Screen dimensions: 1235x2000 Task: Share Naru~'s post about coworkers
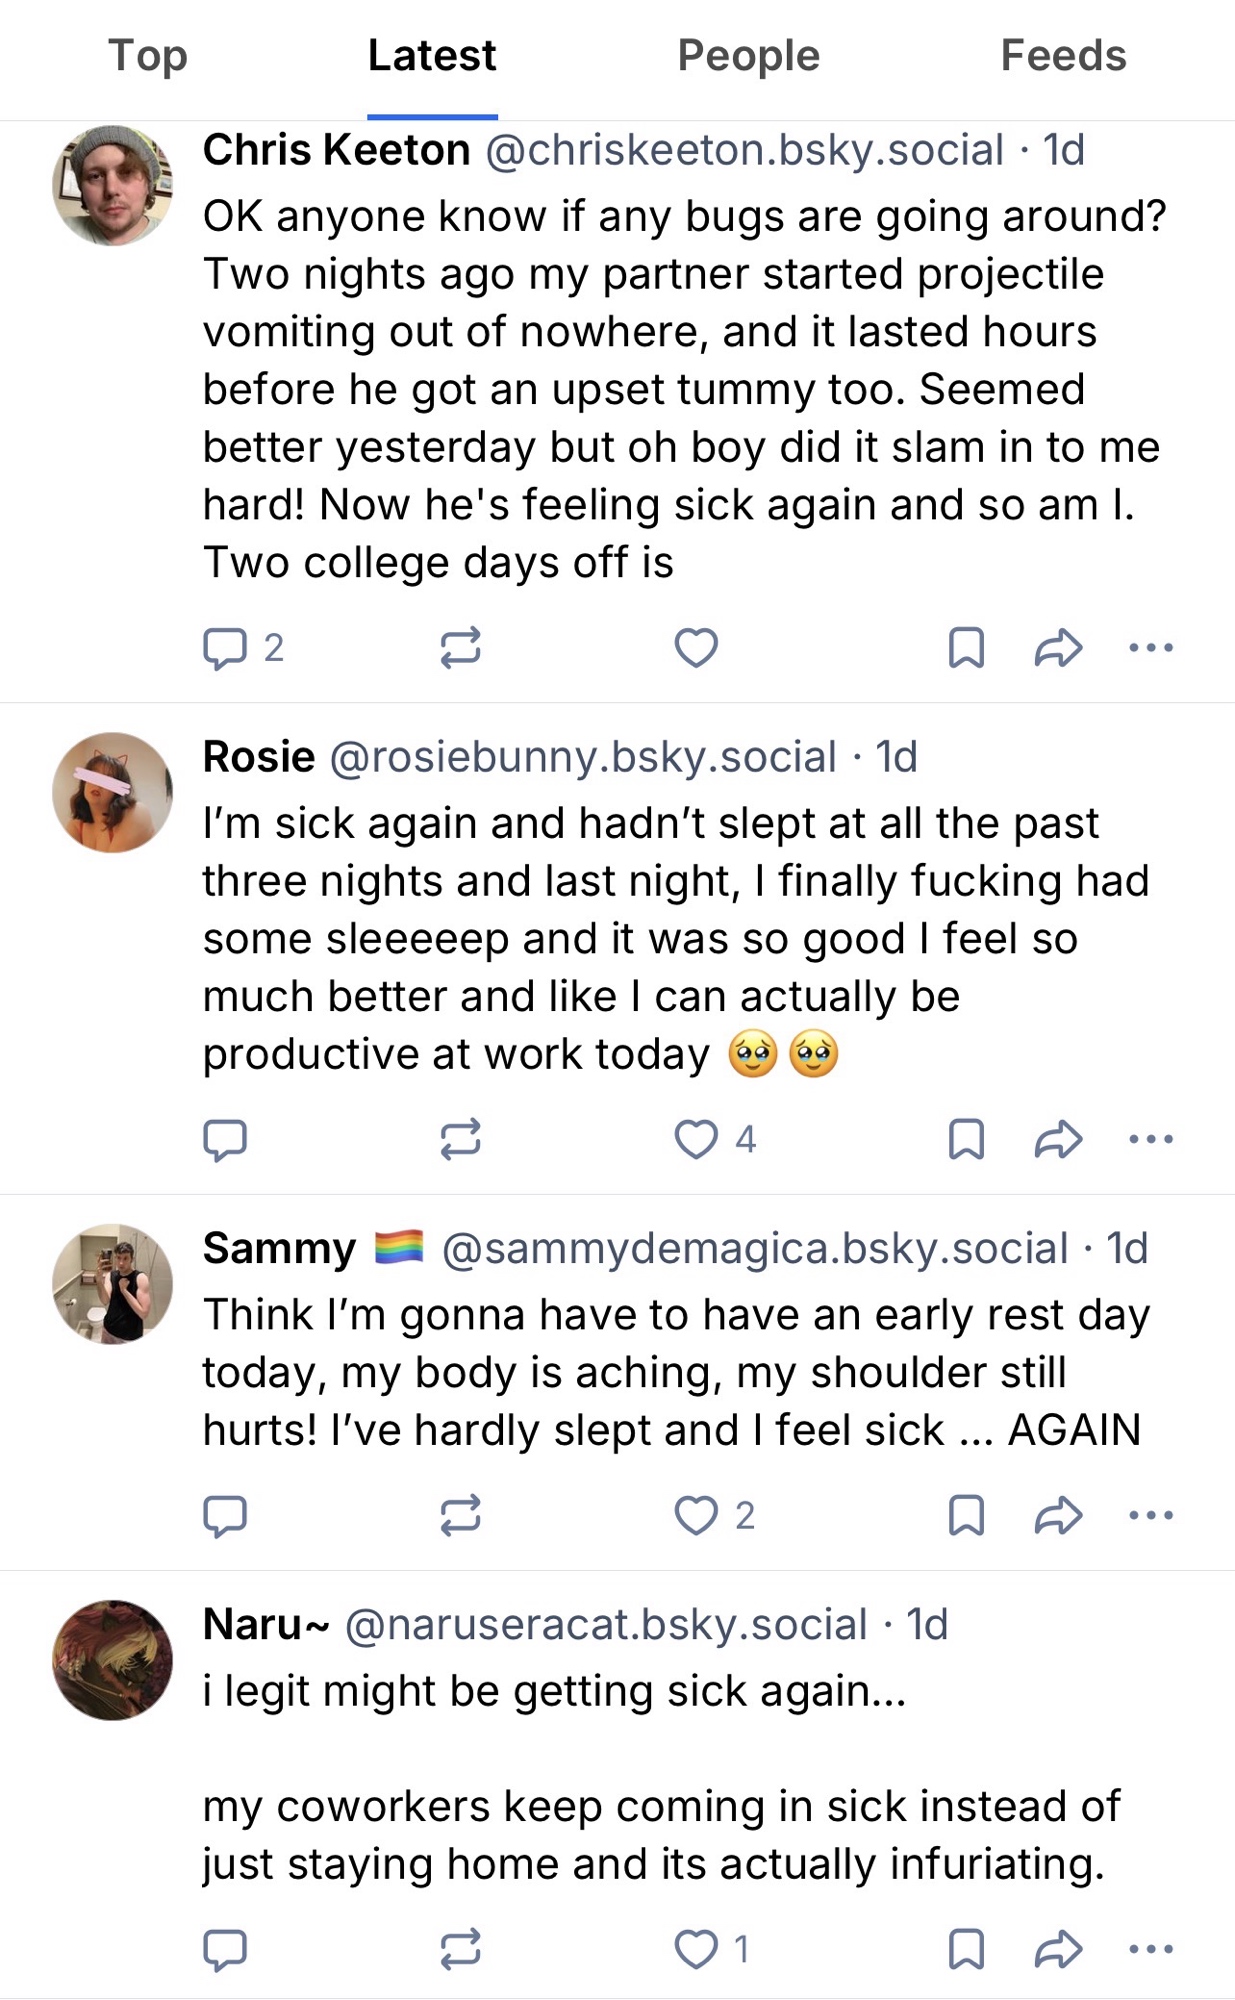(1058, 1948)
